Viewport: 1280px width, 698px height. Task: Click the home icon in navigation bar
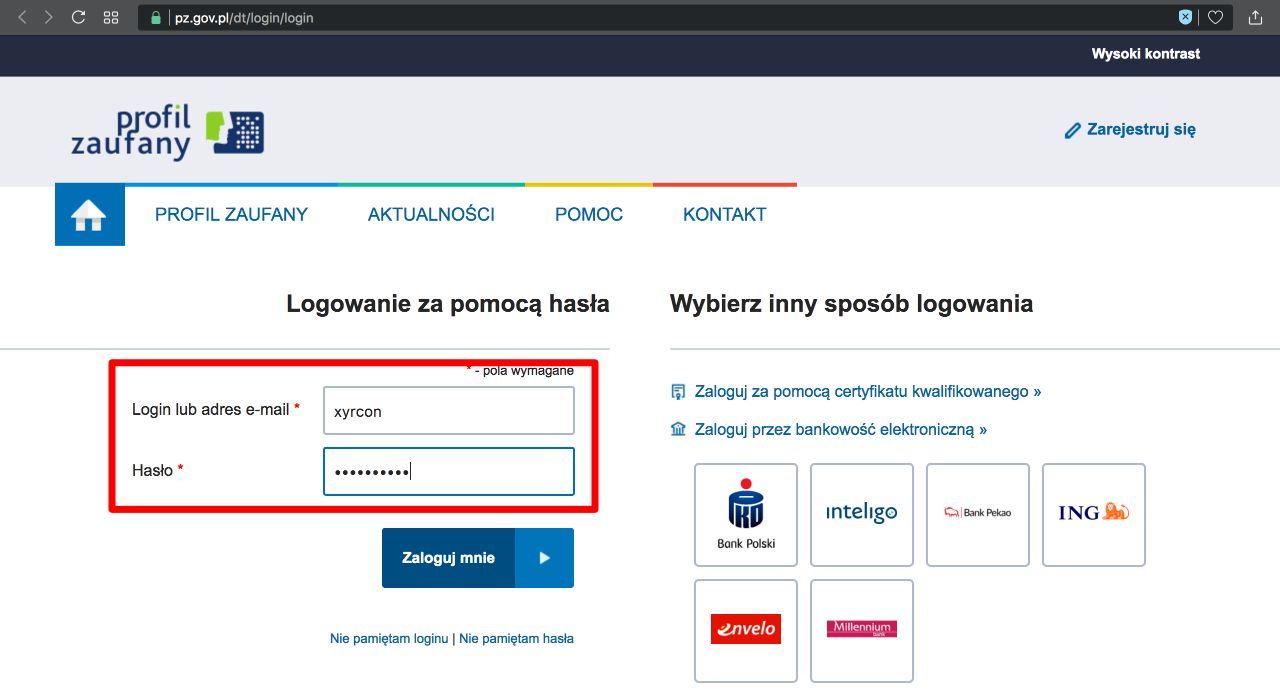pyautogui.click(x=89, y=215)
